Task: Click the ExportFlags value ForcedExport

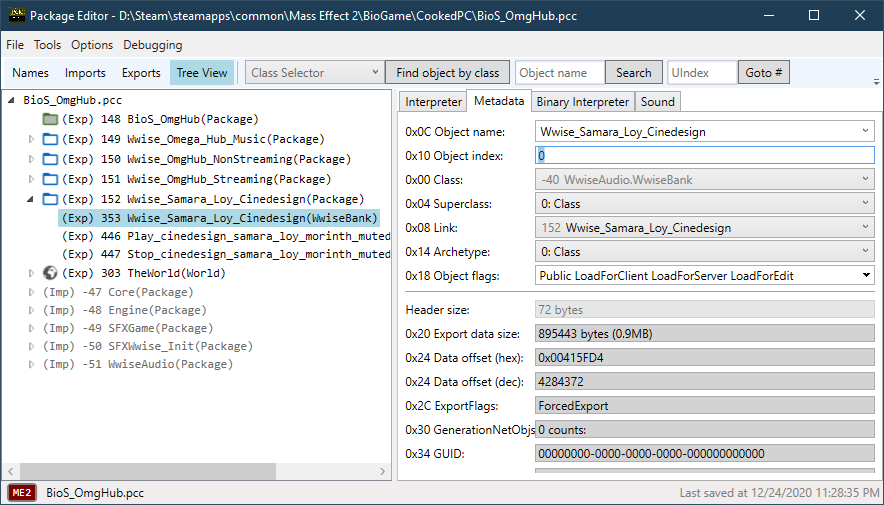Action: tap(705, 406)
